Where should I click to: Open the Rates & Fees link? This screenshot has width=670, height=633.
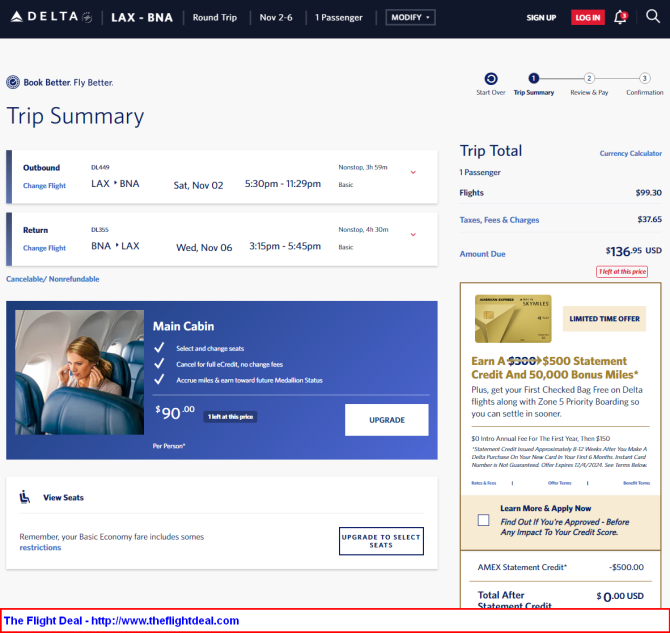click(x=483, y=483)
